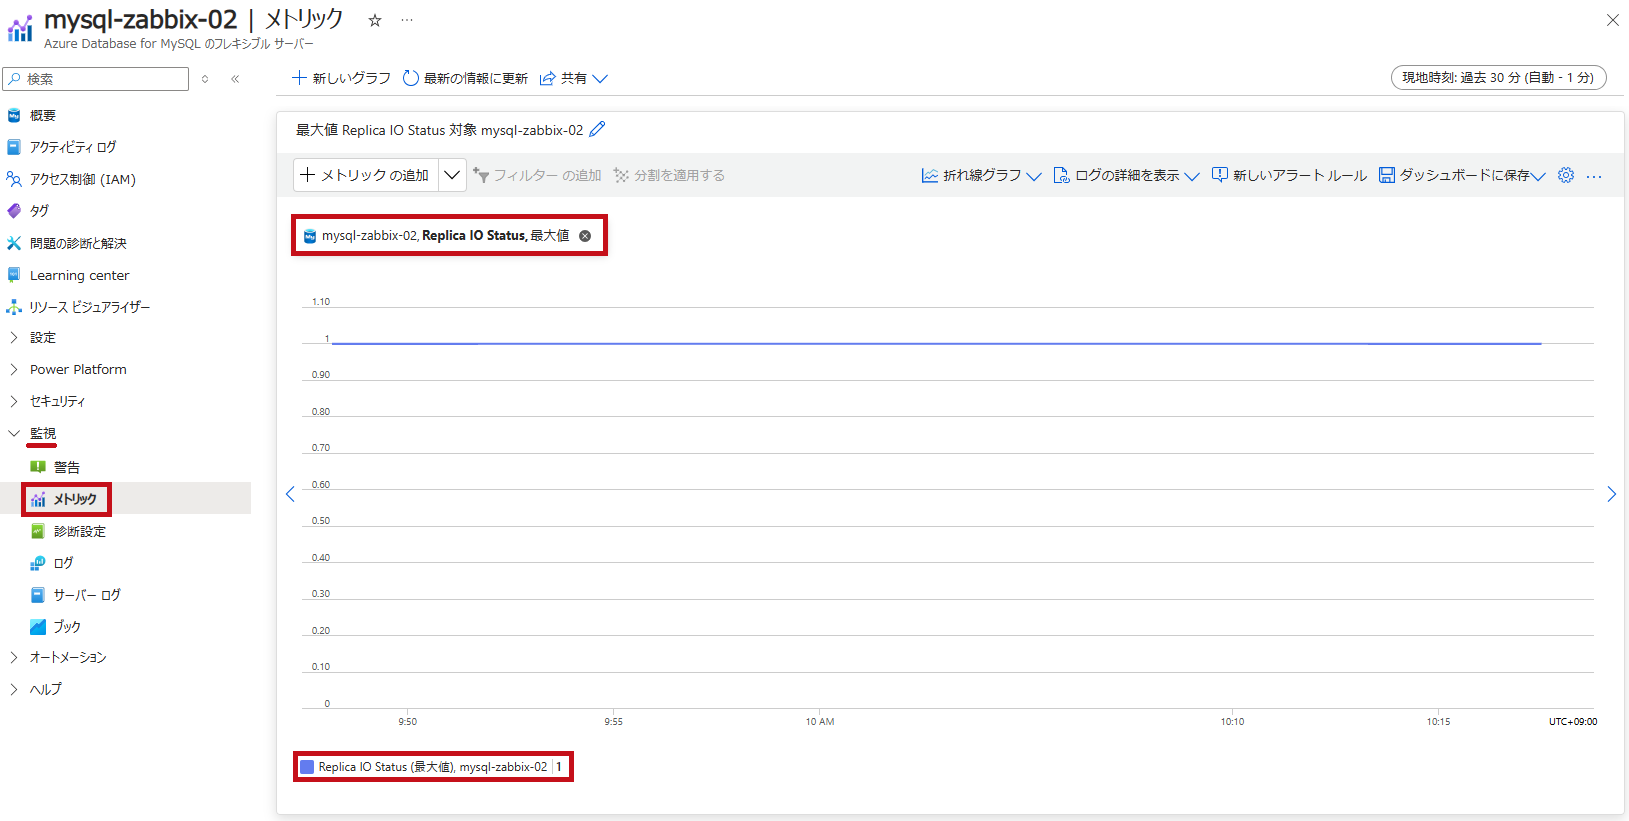The image size is (1629, 821).
Task: Create a new alert rule (新しいアラート ルール)
Action: tap(1289, 175)
